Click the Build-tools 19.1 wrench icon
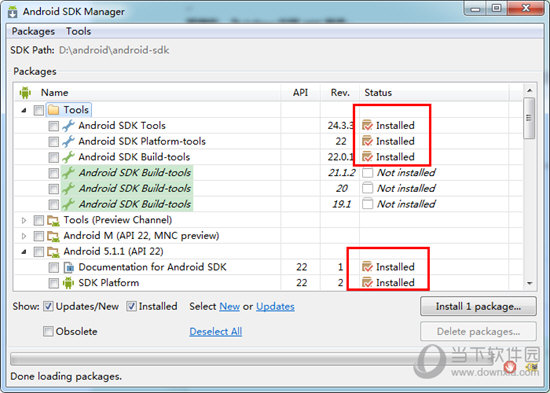The image size is (550, 393). click(68, 204)
